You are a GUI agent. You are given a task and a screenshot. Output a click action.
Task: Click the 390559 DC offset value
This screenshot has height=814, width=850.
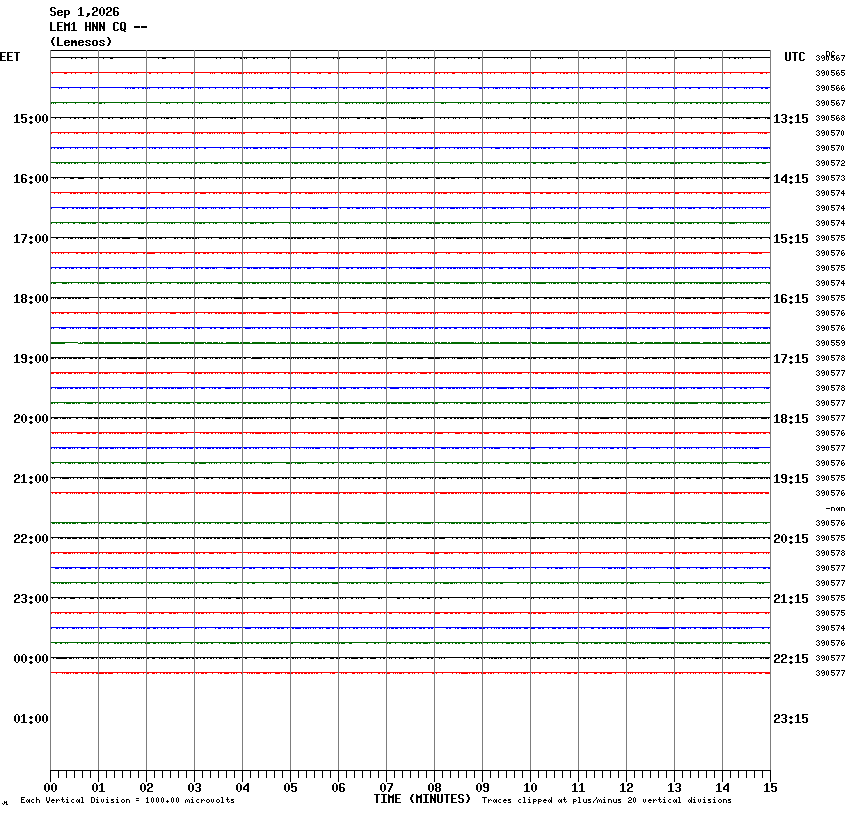pyautogui.click(x=830, y=343)
